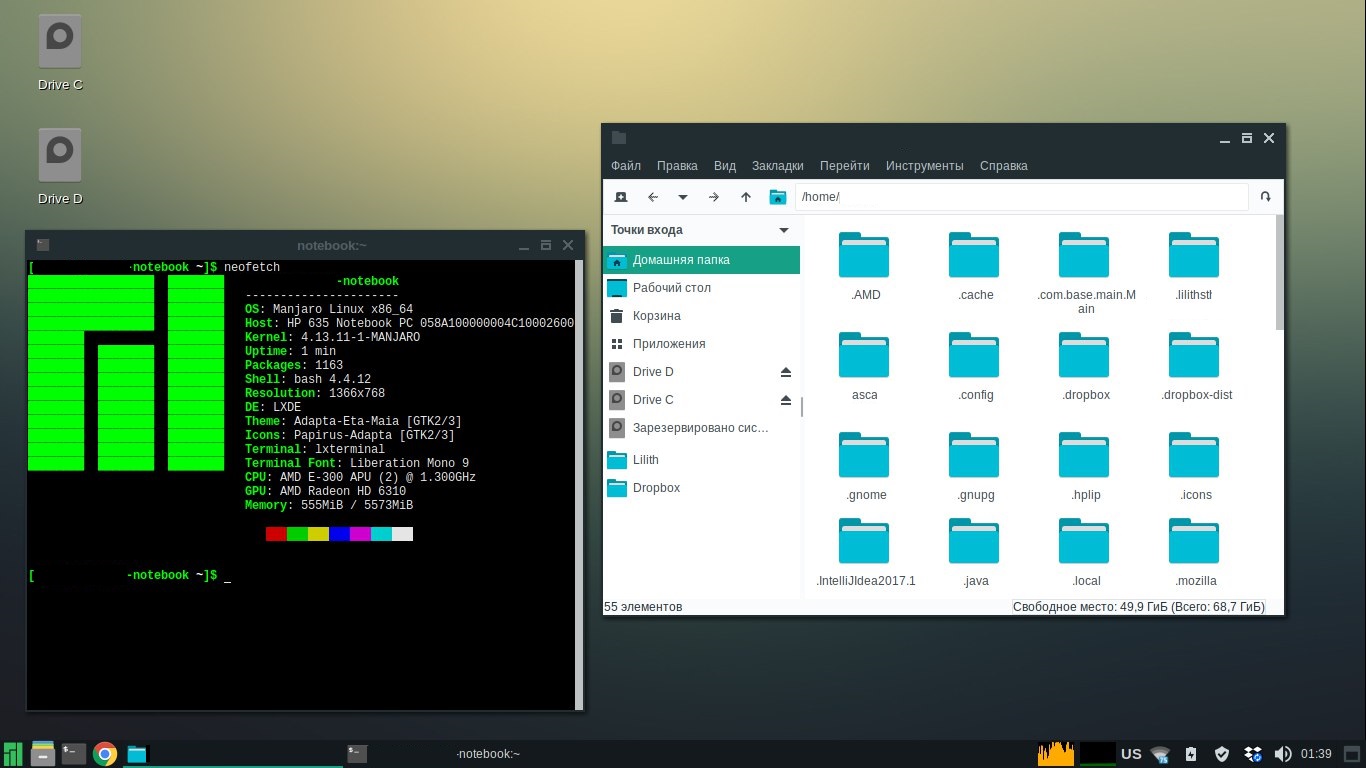Select the .dropbox-dist folder
The width and height of the screenshot is (1366, 768).
(x=1196, y=366)
